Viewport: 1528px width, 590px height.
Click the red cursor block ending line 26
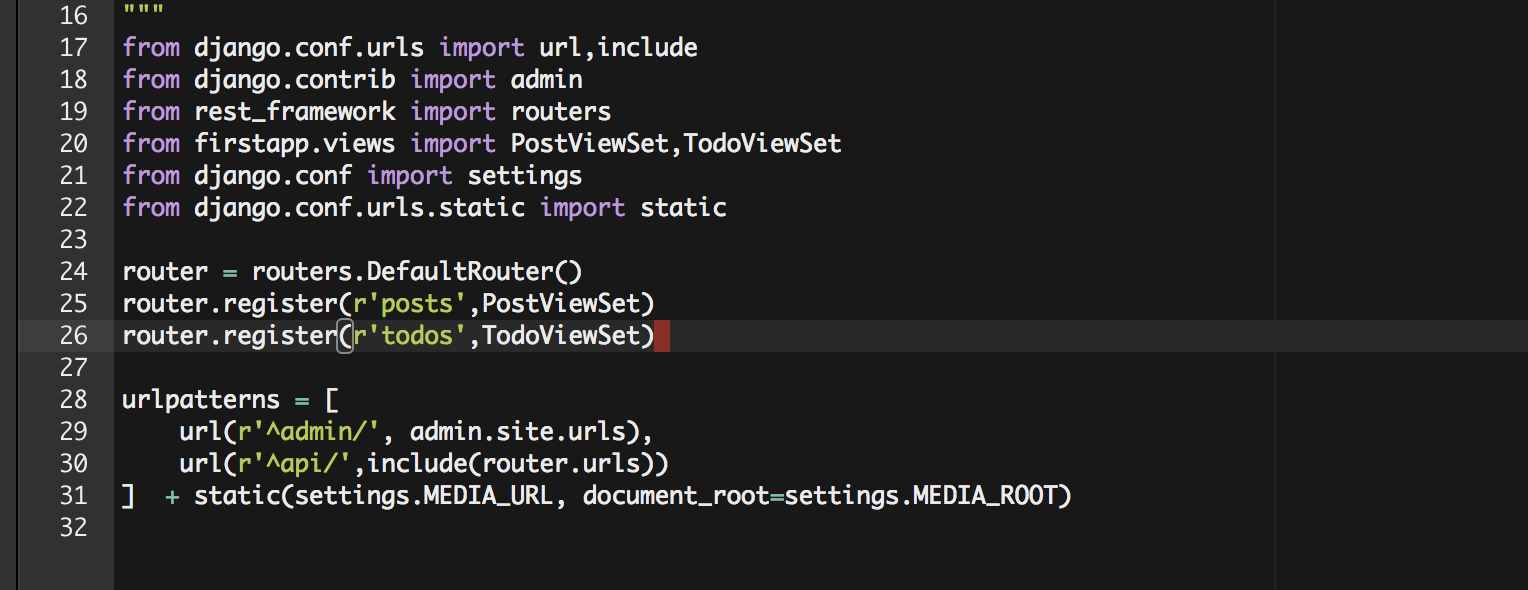tap(662, 336)
